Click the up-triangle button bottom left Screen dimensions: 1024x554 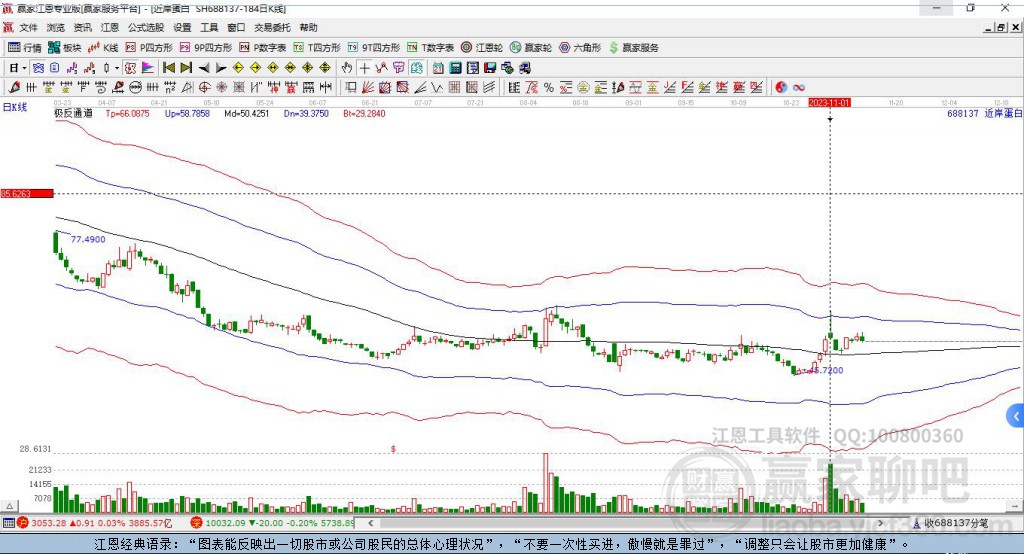[x=10, y=506]
